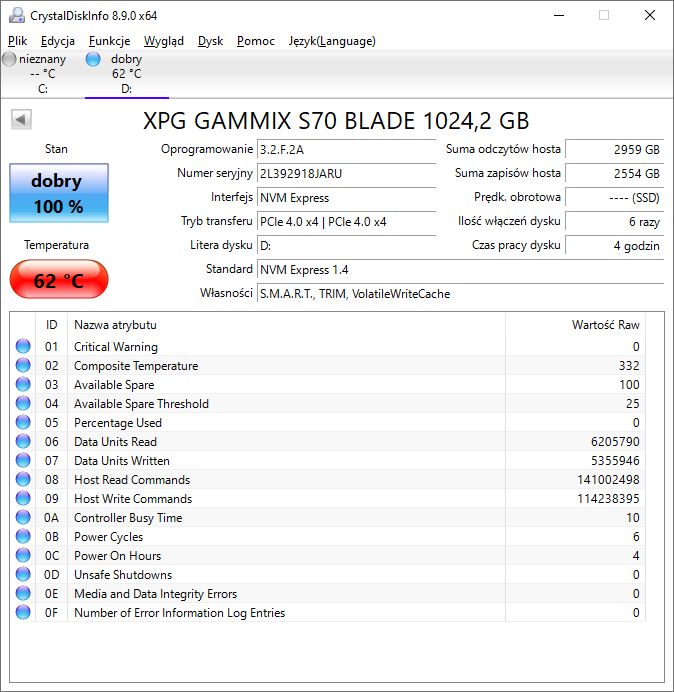Minimize the CrystalDiskInfo window
Image resolution: width=674 pixels, height=692 pixels.
(559, 15)
